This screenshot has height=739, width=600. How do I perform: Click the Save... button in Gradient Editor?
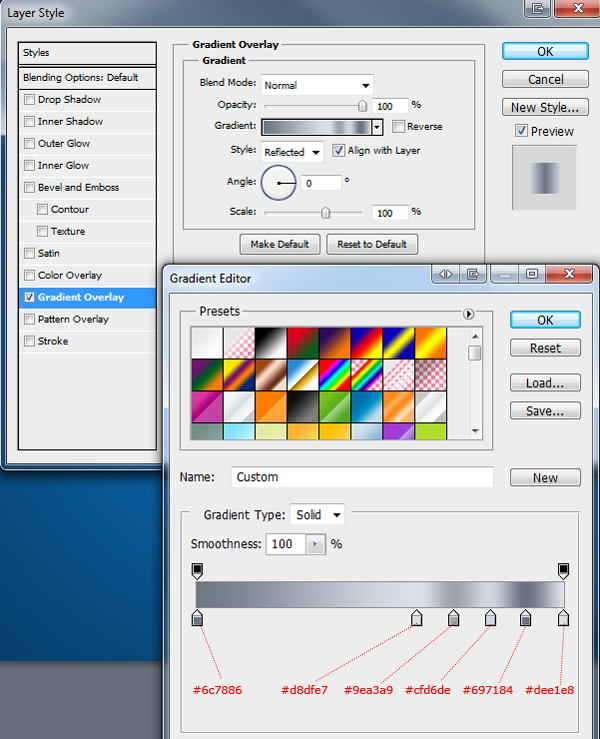point(545,411)
